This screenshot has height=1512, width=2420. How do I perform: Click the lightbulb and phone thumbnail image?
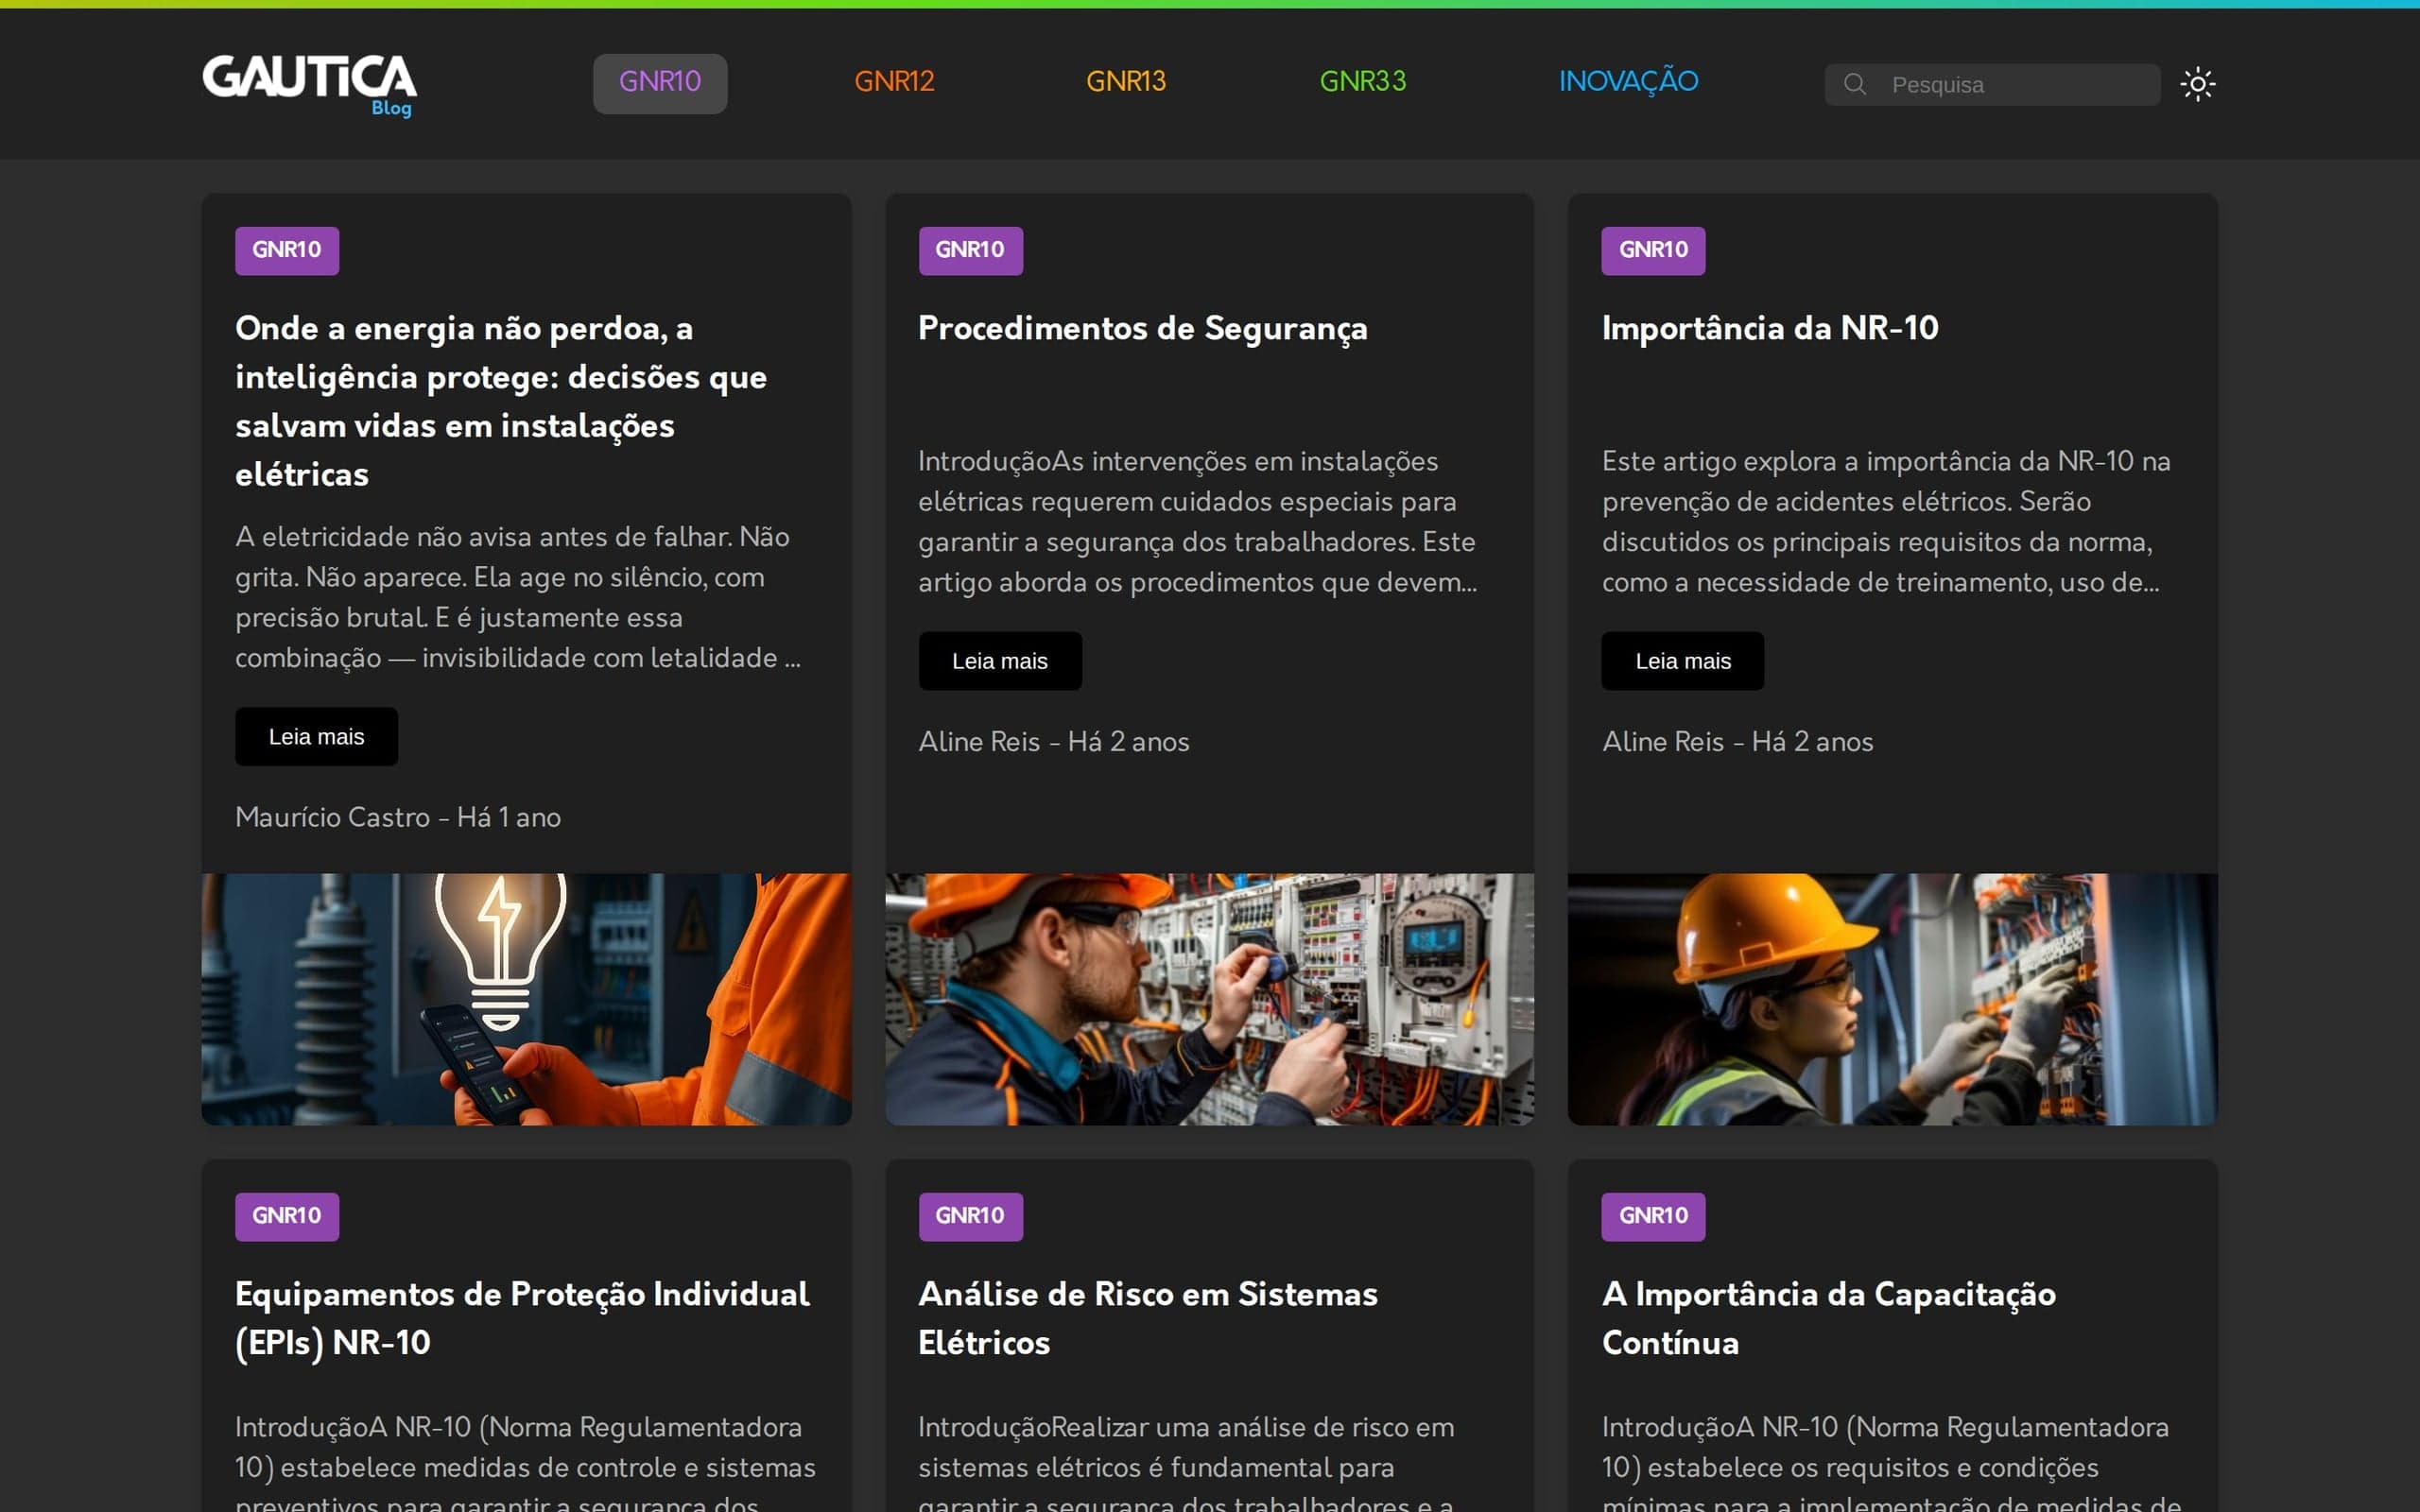pos(526,999)
